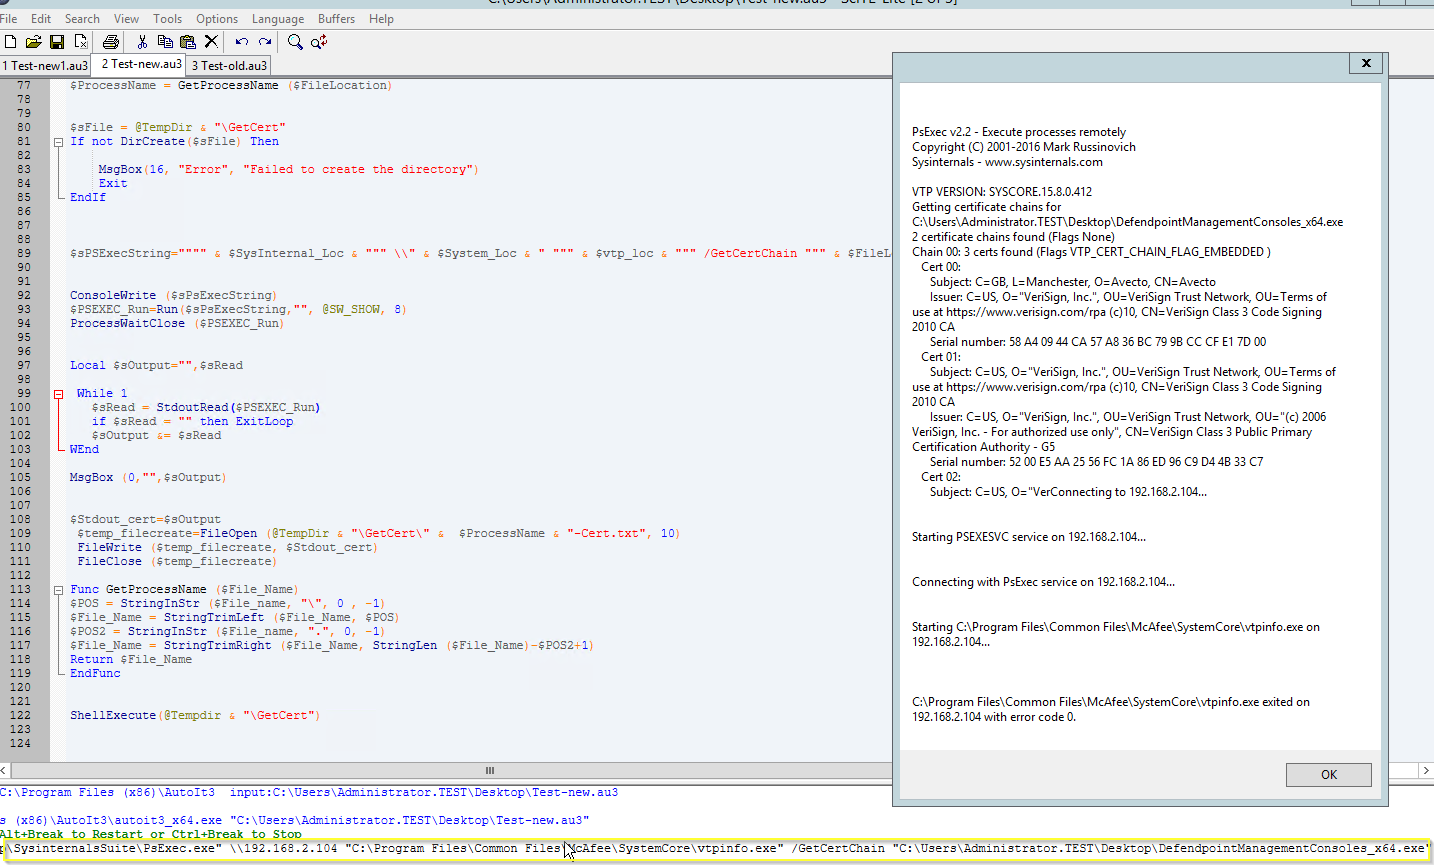
Task: Collapse the If block at line 81
Action: 58,142
